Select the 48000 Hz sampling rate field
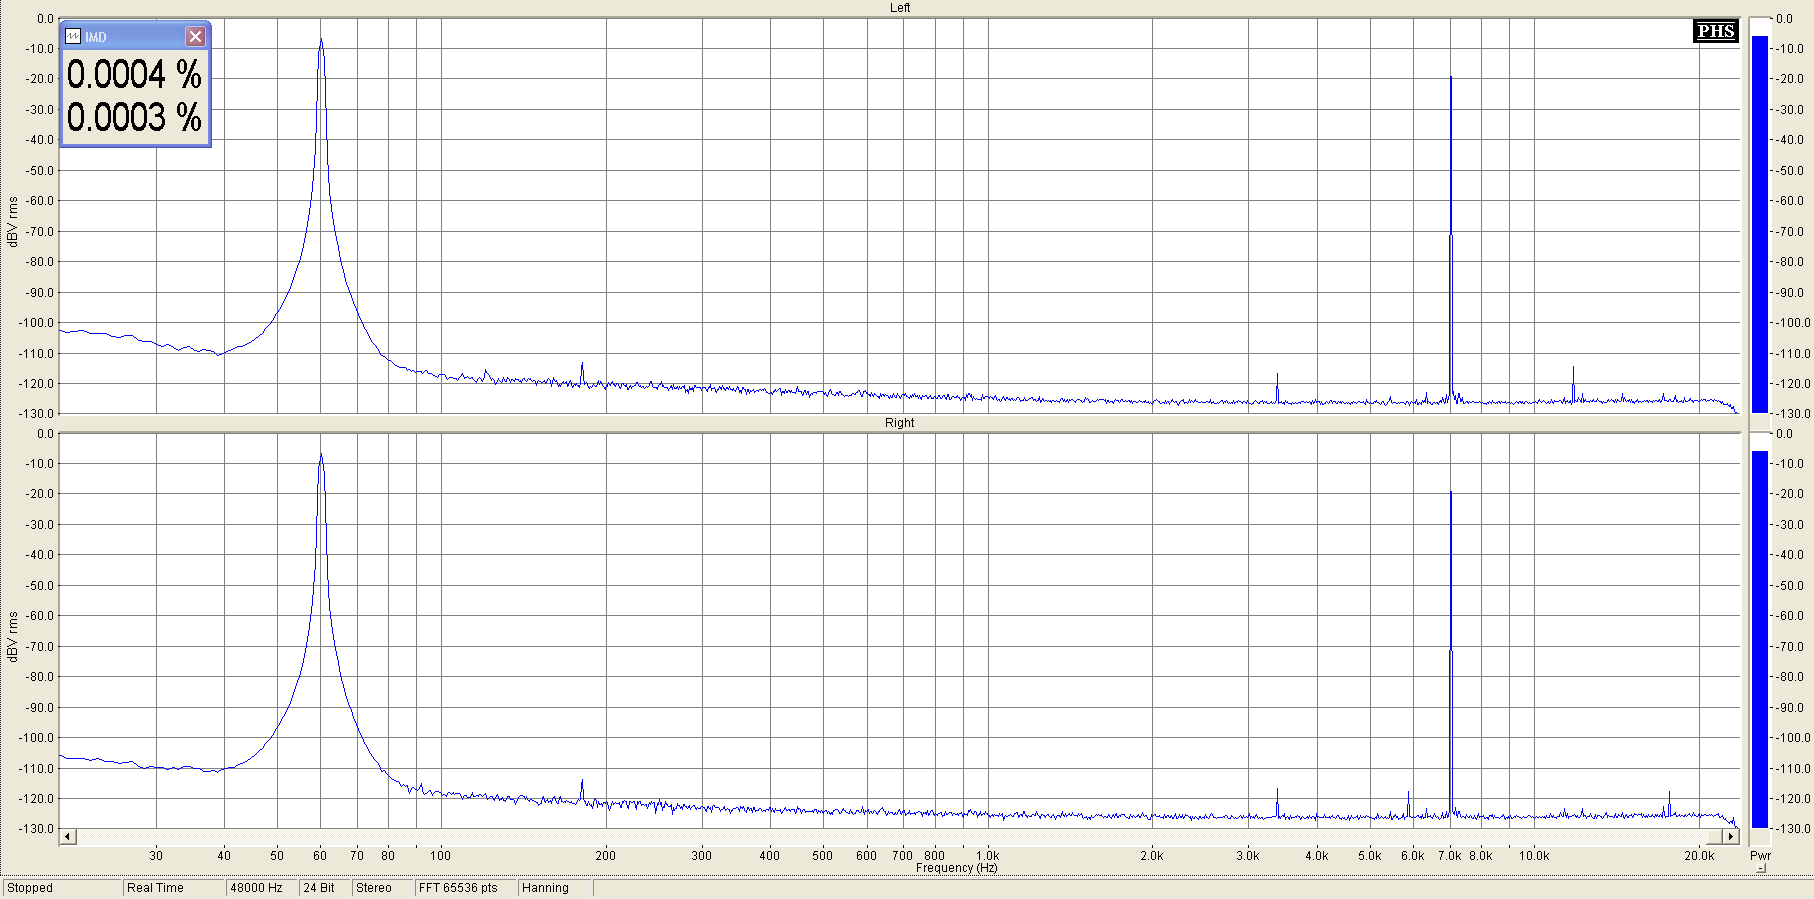 point(260,888)
